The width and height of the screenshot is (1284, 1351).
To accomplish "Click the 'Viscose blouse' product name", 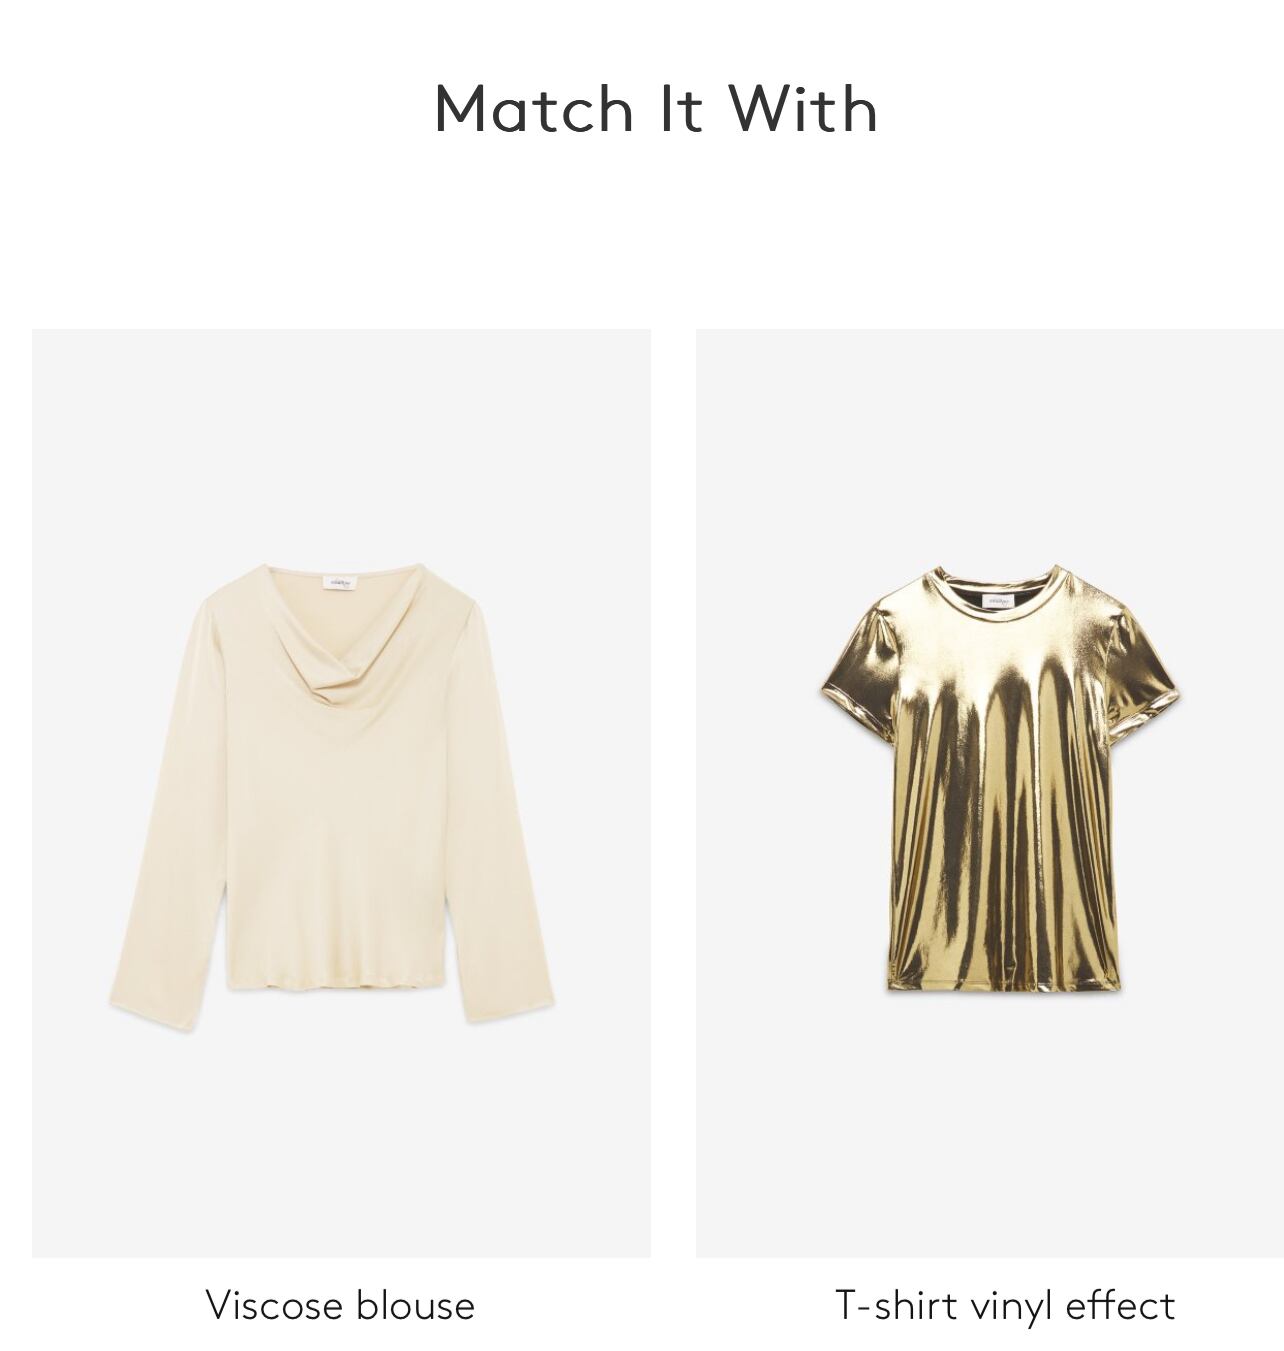I will pyautogui.click(x=340, y=1305).
